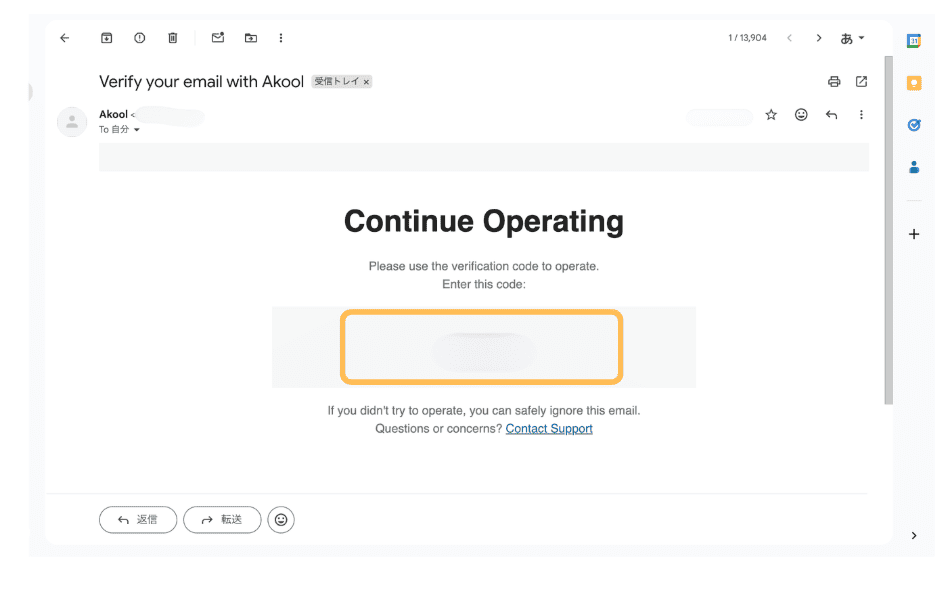948x592 pixels.
Task: Open the Move to folder icon
Action: tap(251, 38)
